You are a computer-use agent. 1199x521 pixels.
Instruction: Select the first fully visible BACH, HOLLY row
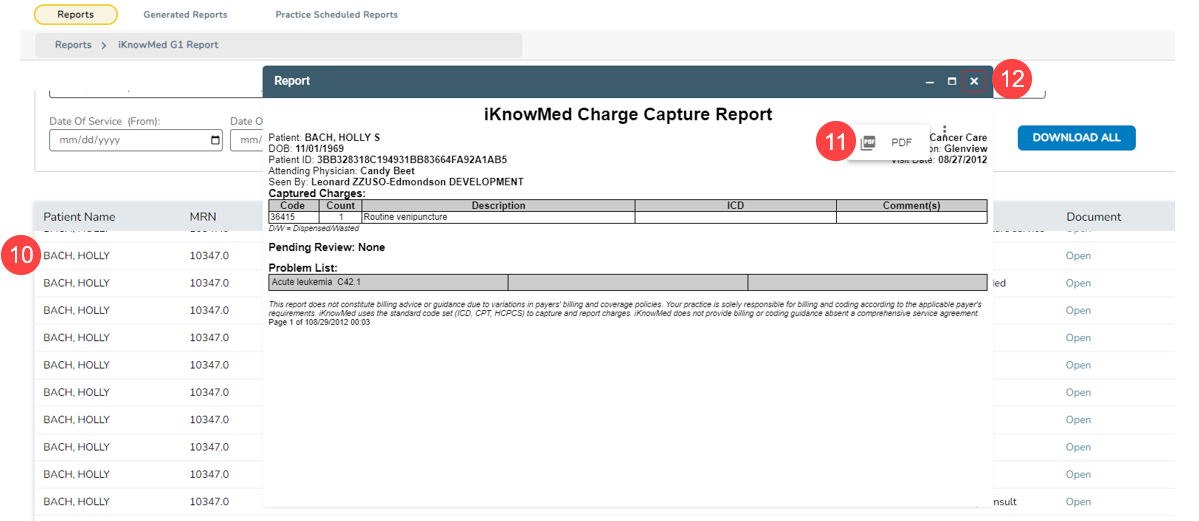click(x=77, y=256)
